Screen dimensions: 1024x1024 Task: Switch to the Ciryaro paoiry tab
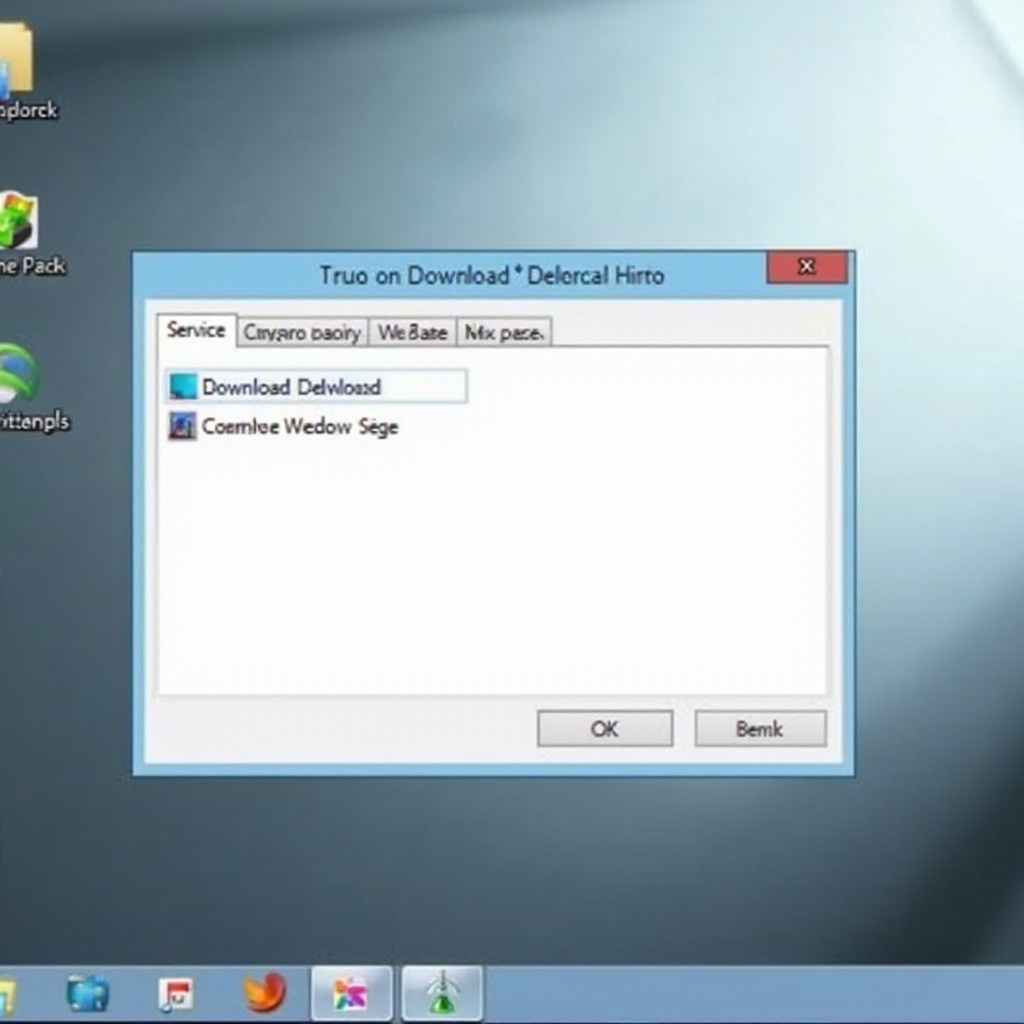302,332
